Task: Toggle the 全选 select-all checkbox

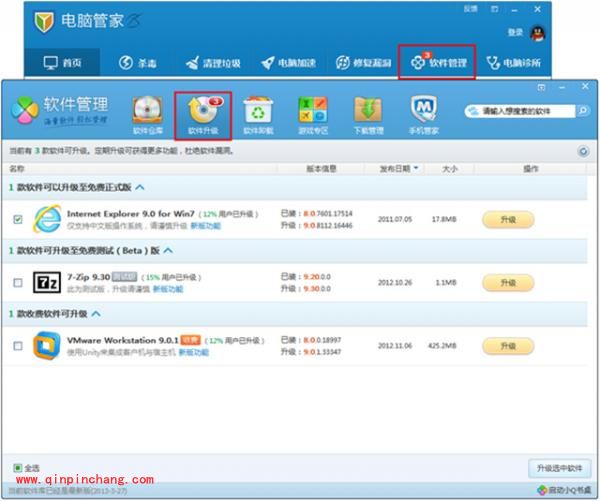Action: click(x=17, y=468)
